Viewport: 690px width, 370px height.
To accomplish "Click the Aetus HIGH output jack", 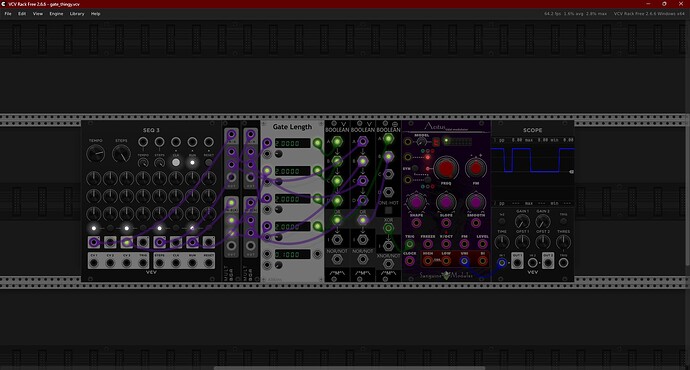I will [x=427, y=261].
